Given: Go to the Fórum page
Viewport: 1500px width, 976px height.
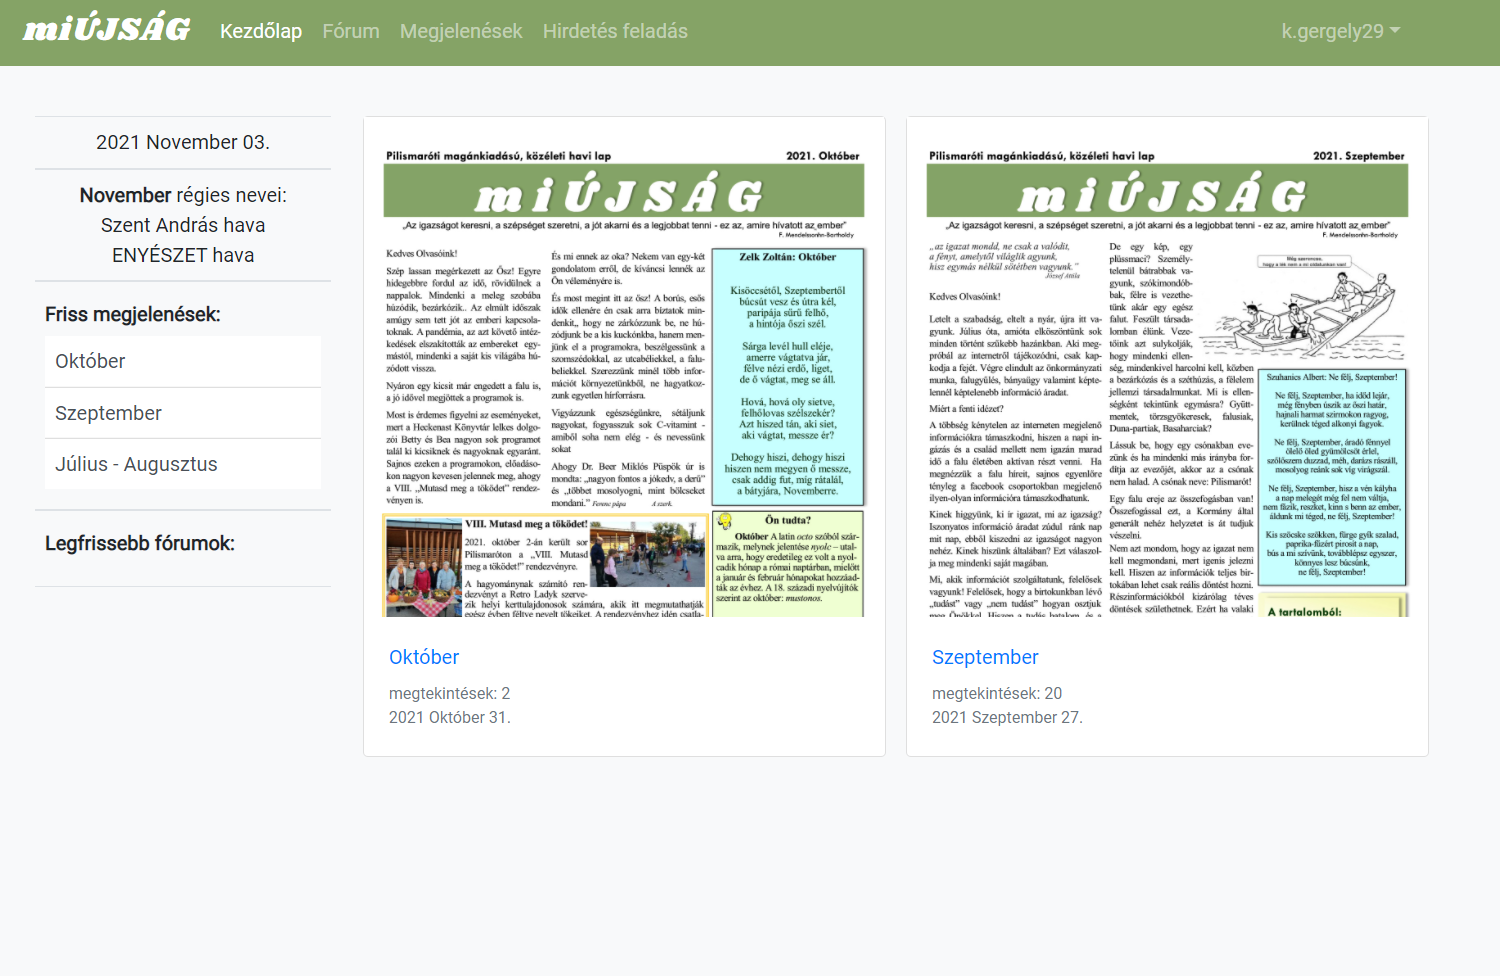Looking at the screenshot, I should click(x=351, y=31).
